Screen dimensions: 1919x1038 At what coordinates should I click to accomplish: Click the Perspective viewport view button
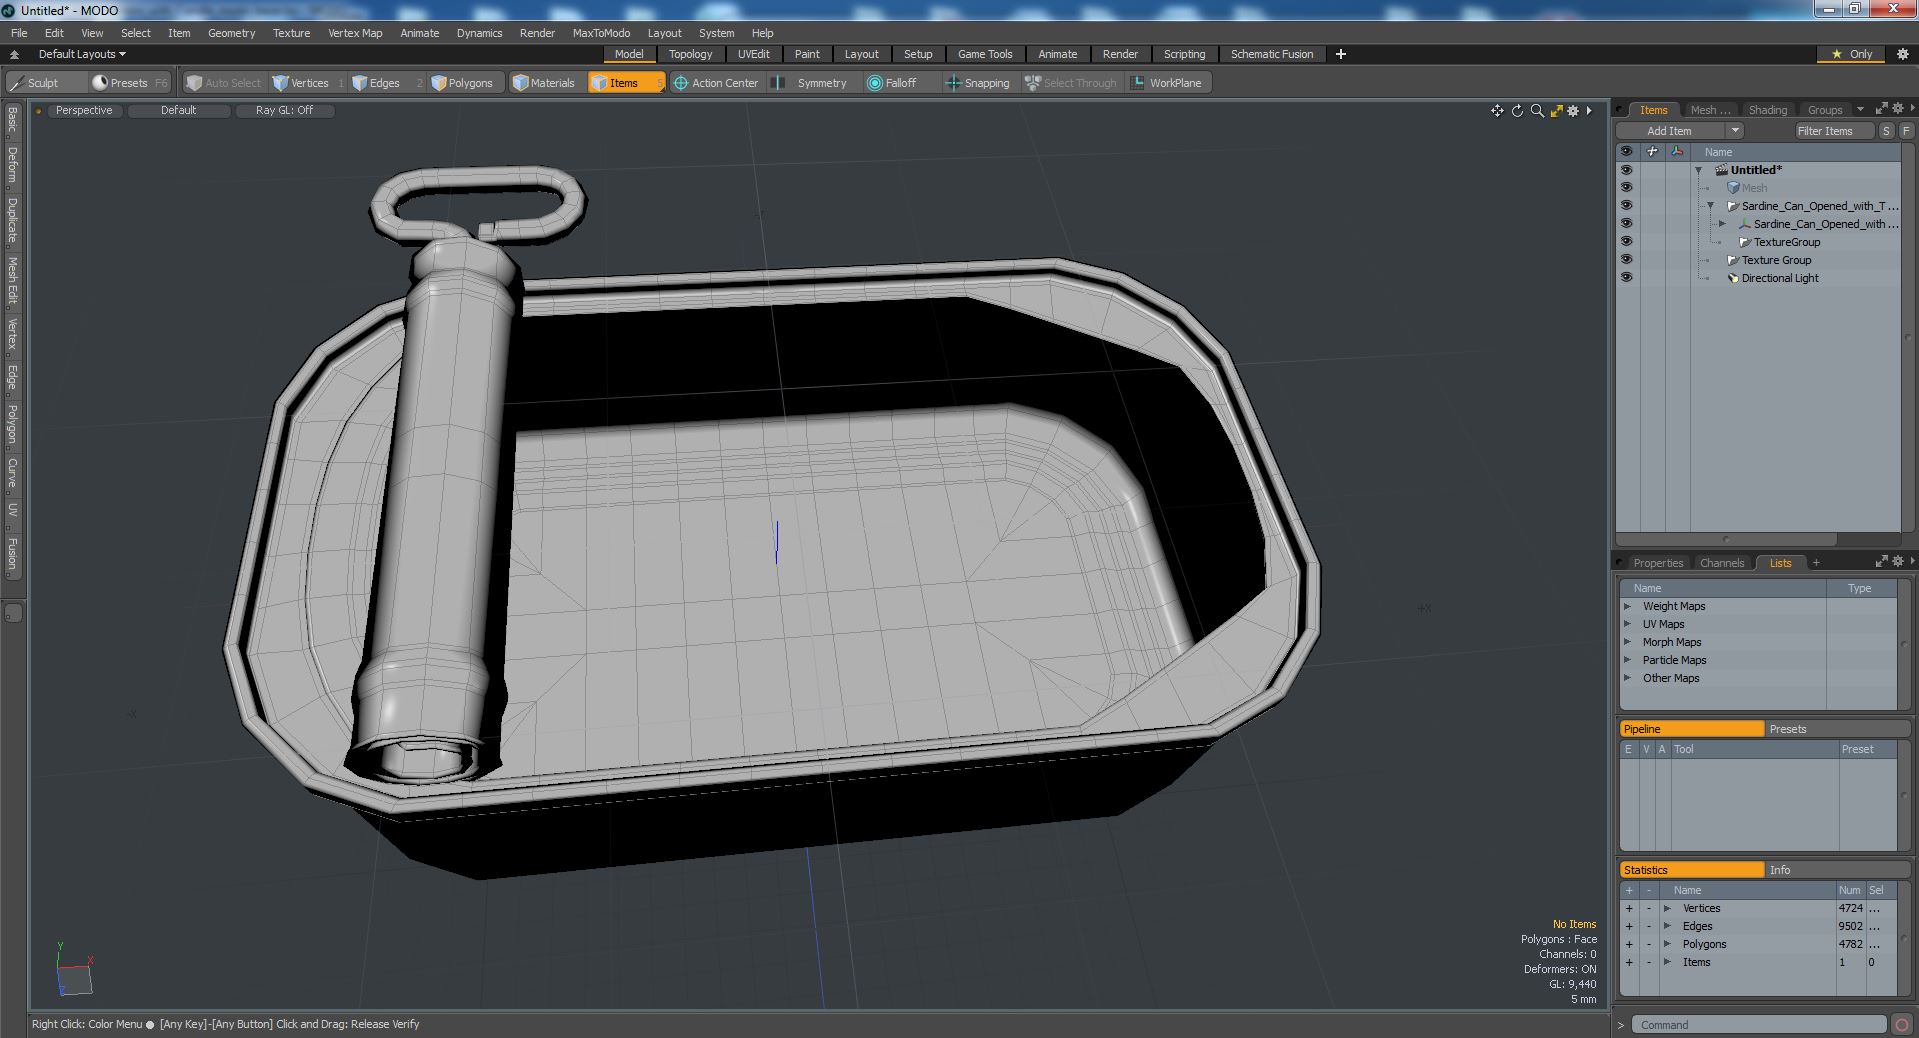pos(84,110)
